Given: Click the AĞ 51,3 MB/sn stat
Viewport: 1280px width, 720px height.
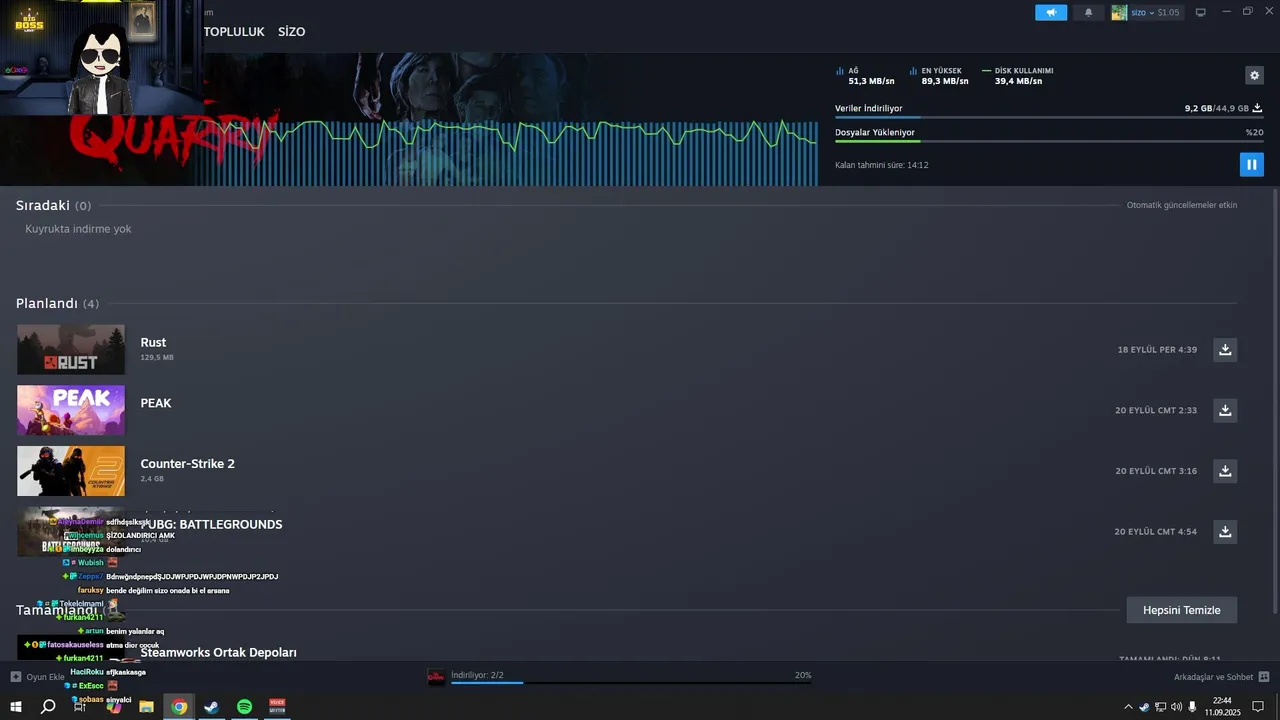Looking at the screenshot, I should (865, 76).
